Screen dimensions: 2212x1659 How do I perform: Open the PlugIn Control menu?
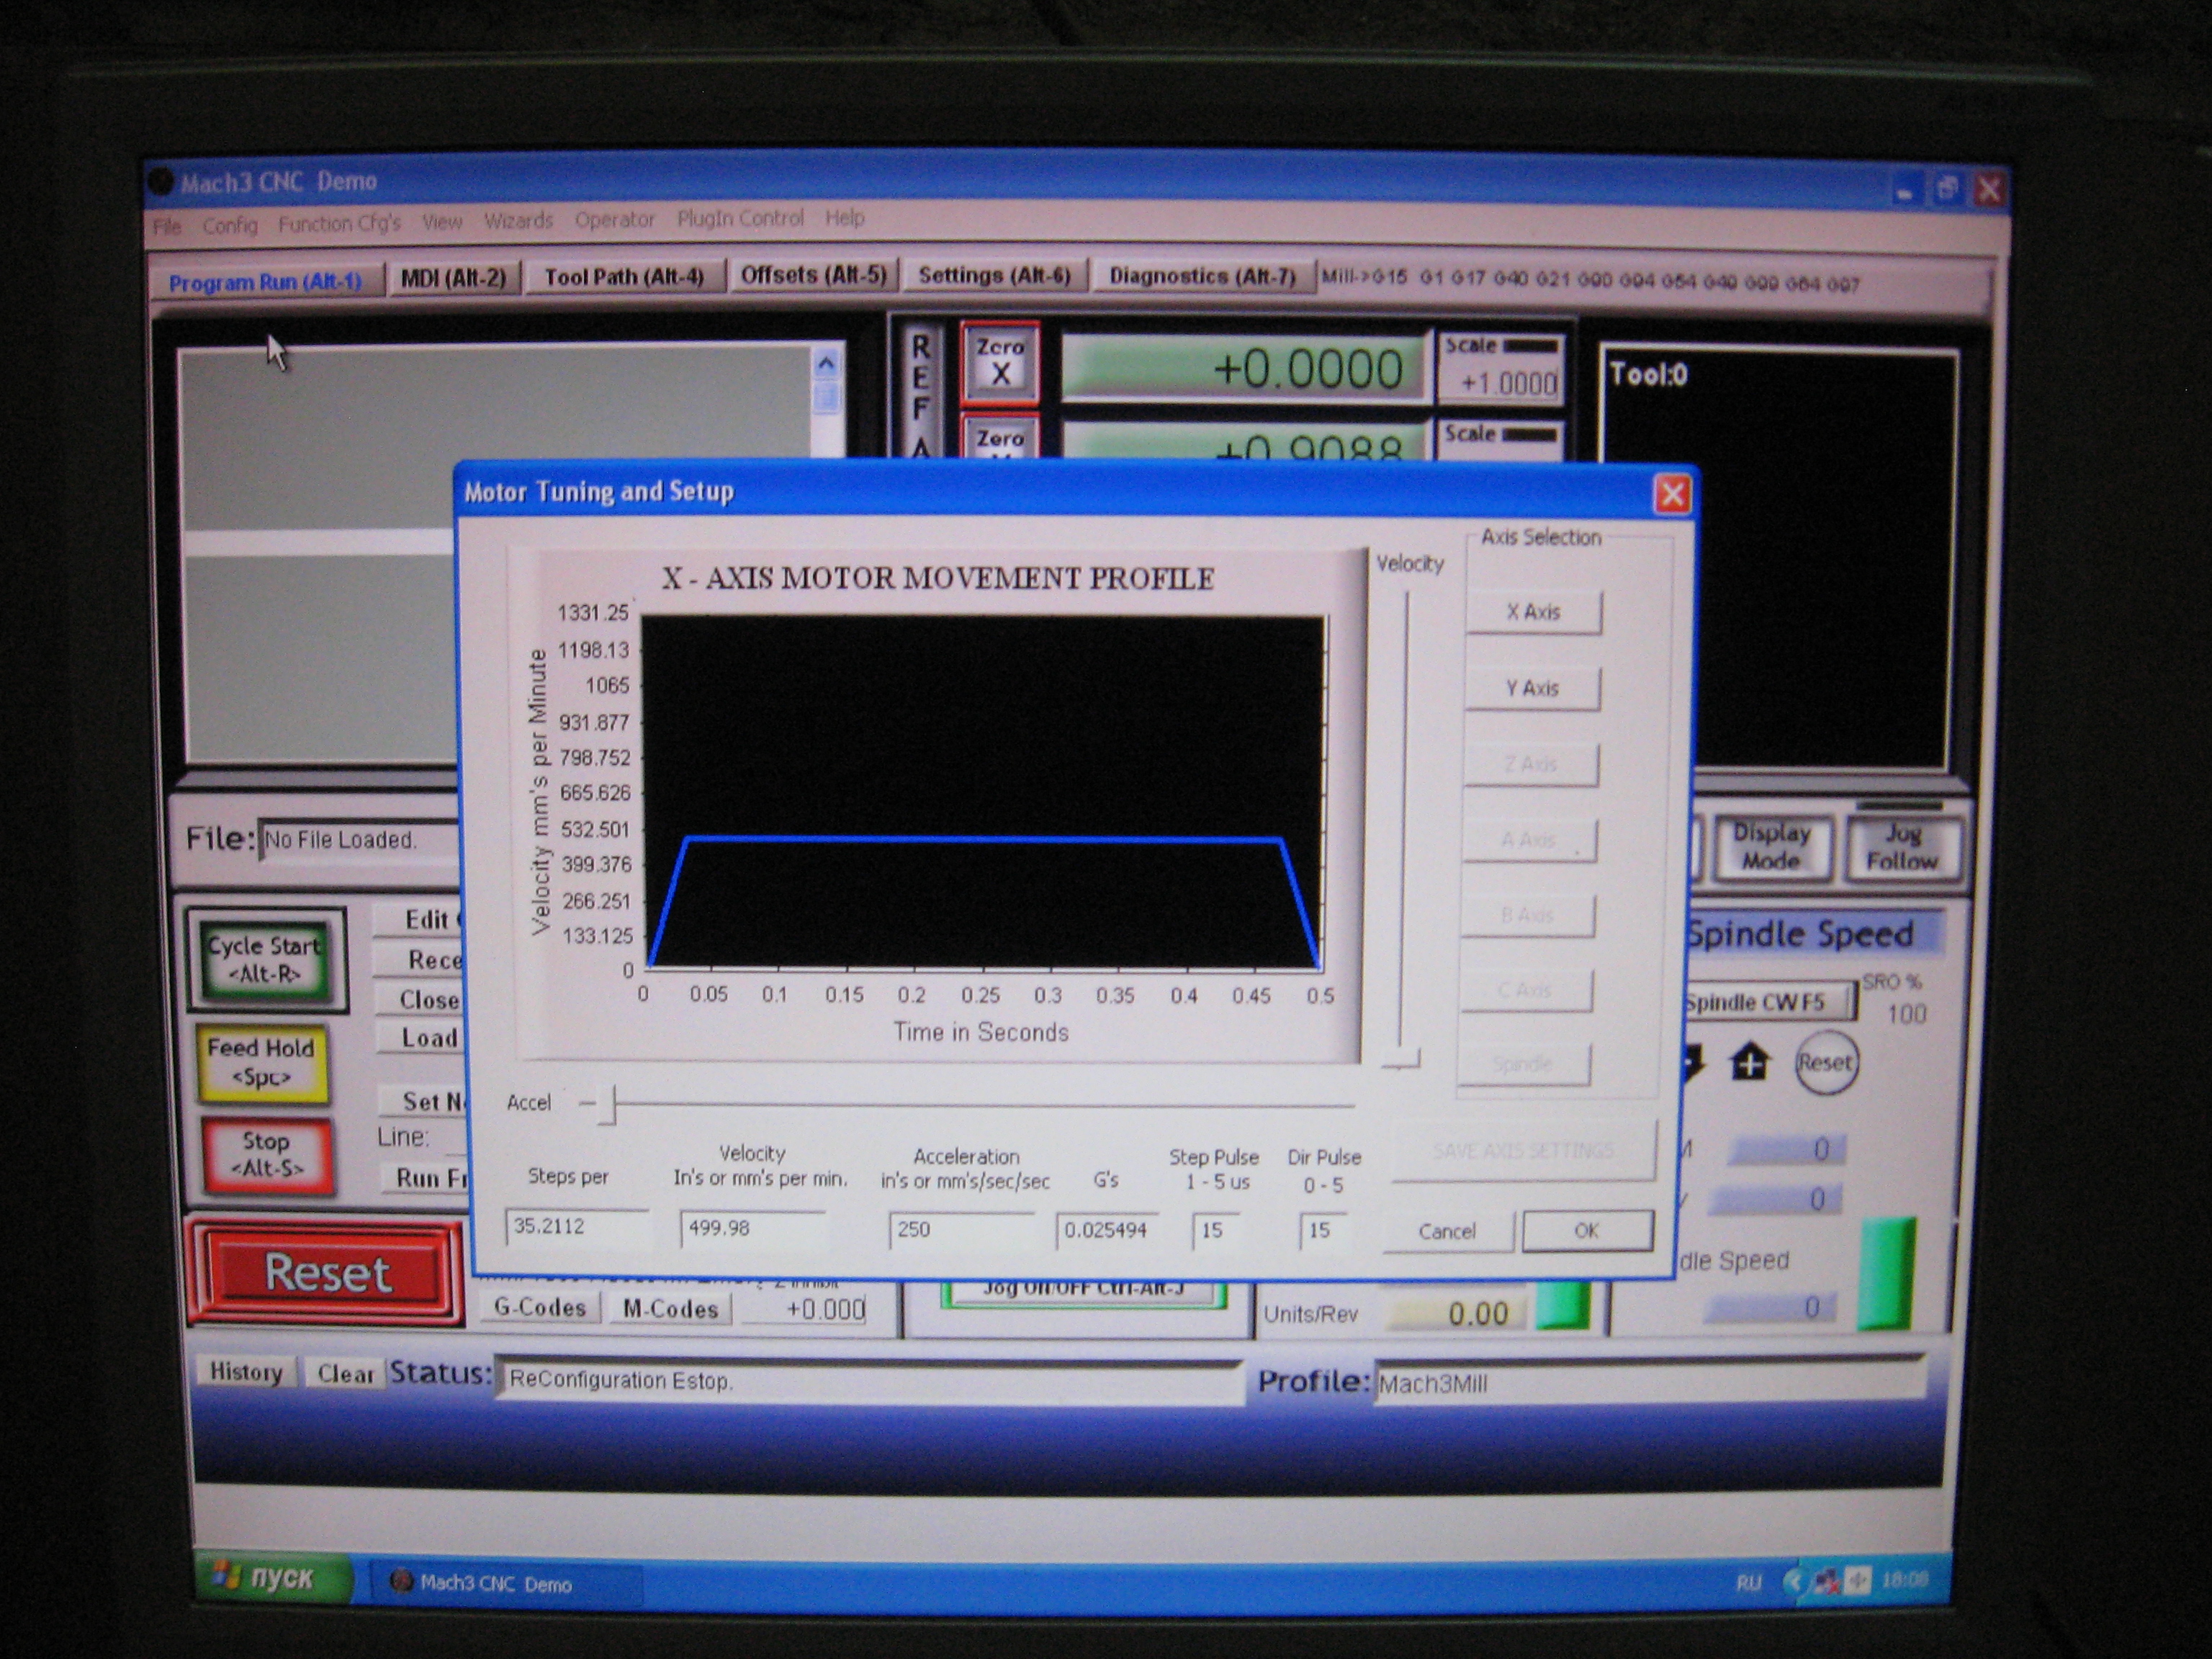(x=740, y=218)
